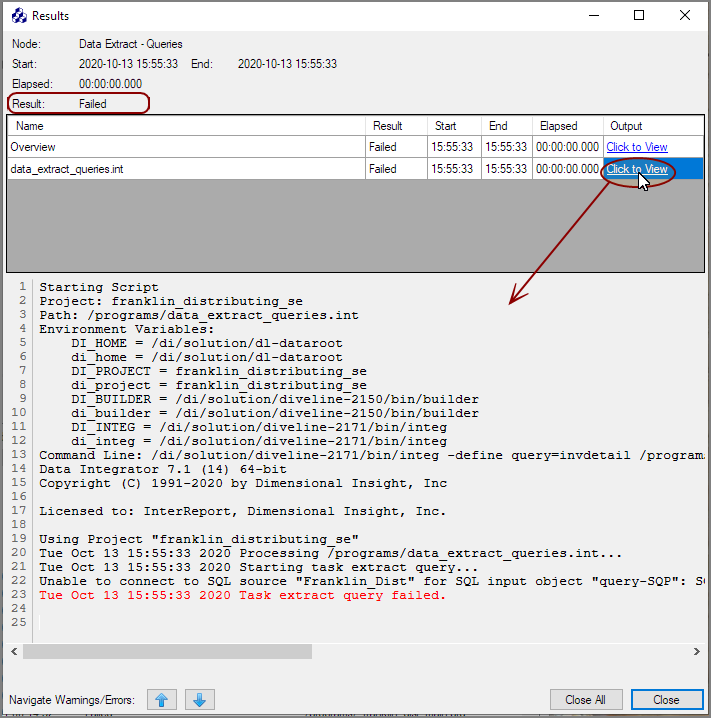Click the 'Command Line:' log line
This screenshot has height=718, width=711.
click(x=371, y=455)
